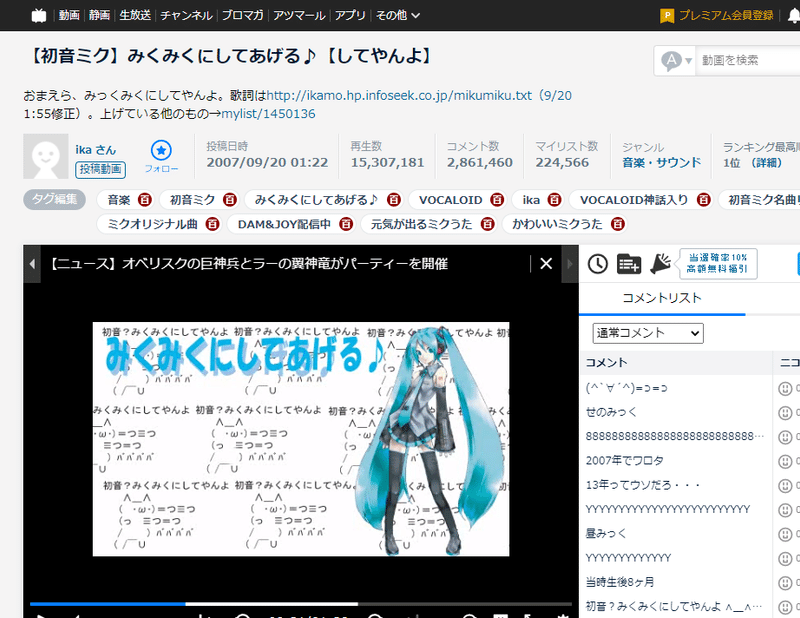Click プレミアム会員登録 link
The image size is (800, 618).
click(726, 15)
